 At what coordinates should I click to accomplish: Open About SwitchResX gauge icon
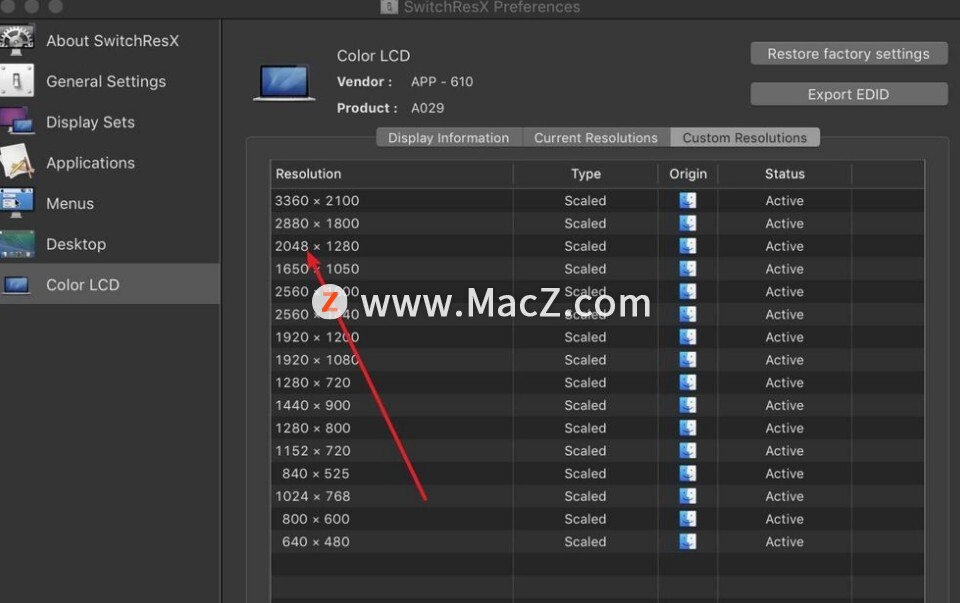click(x=17, y=40)
